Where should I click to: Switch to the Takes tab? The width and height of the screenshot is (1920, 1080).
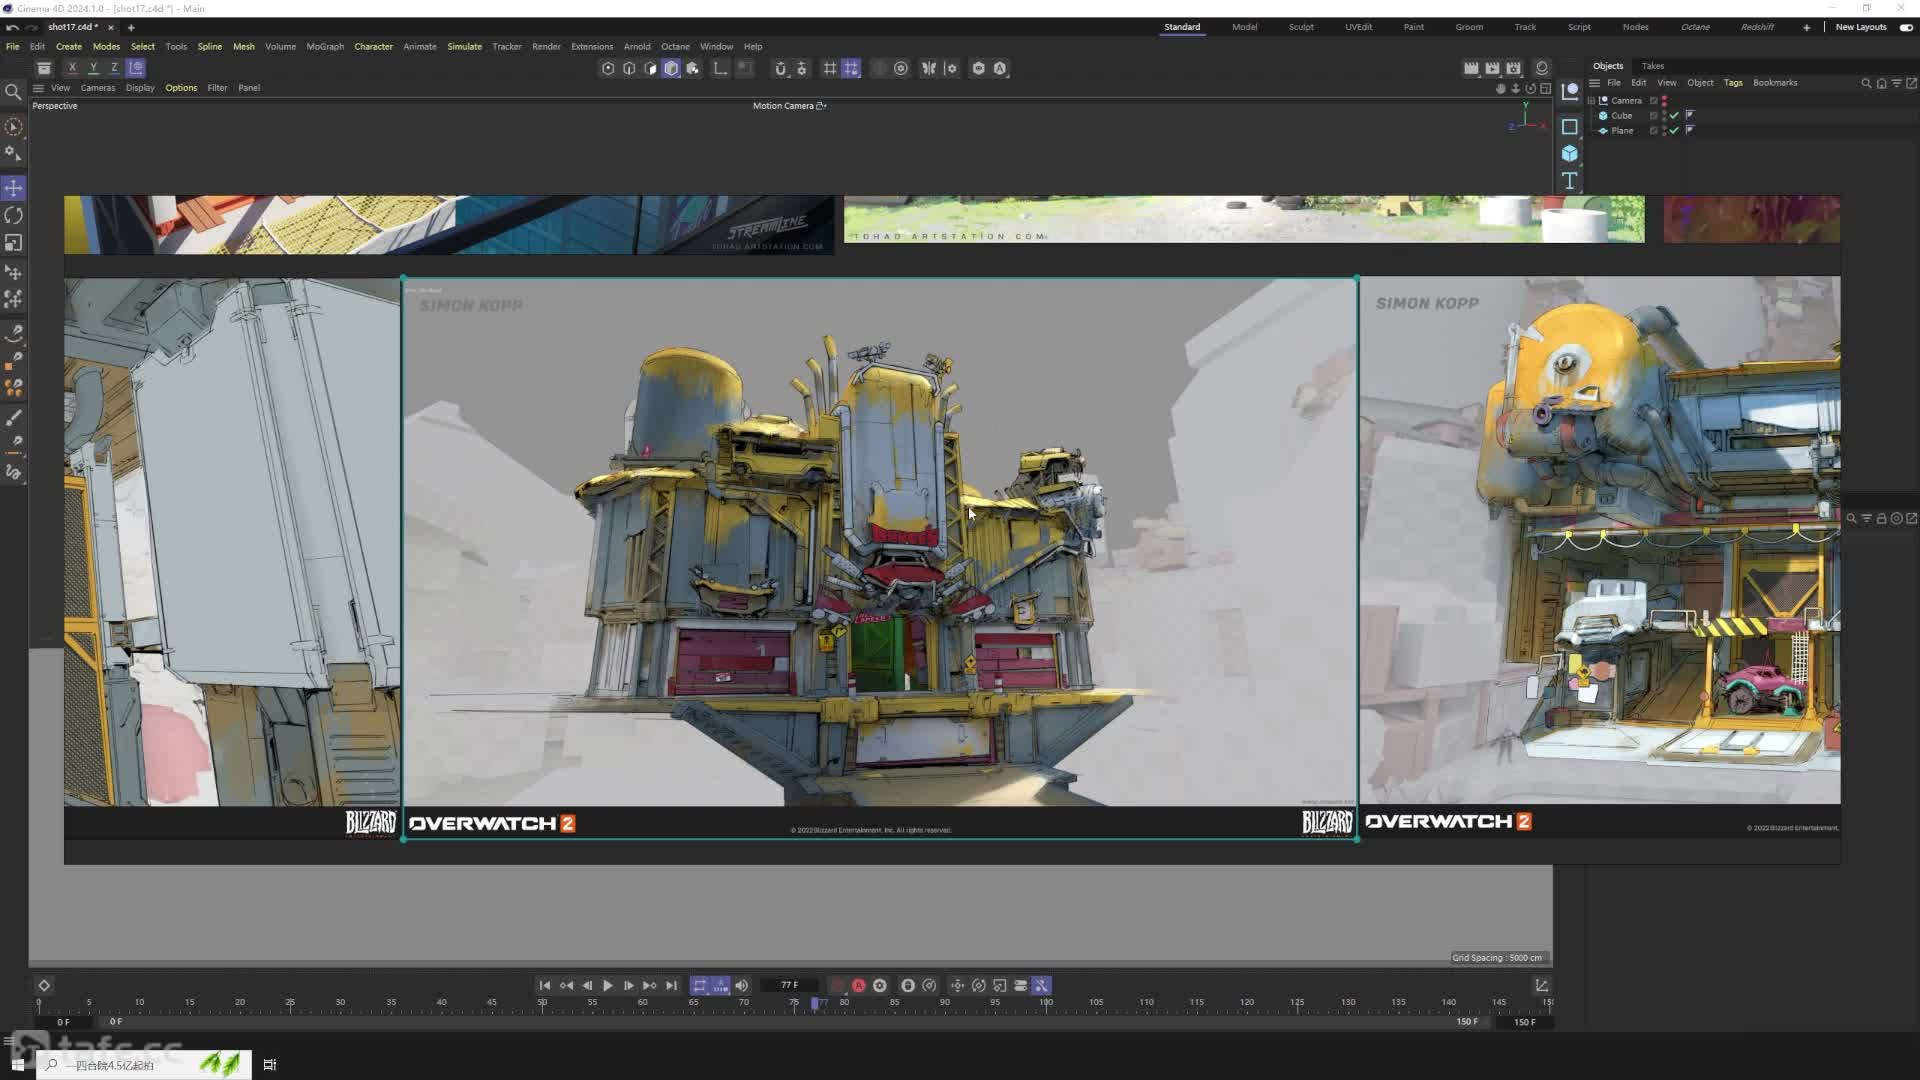1653,66
